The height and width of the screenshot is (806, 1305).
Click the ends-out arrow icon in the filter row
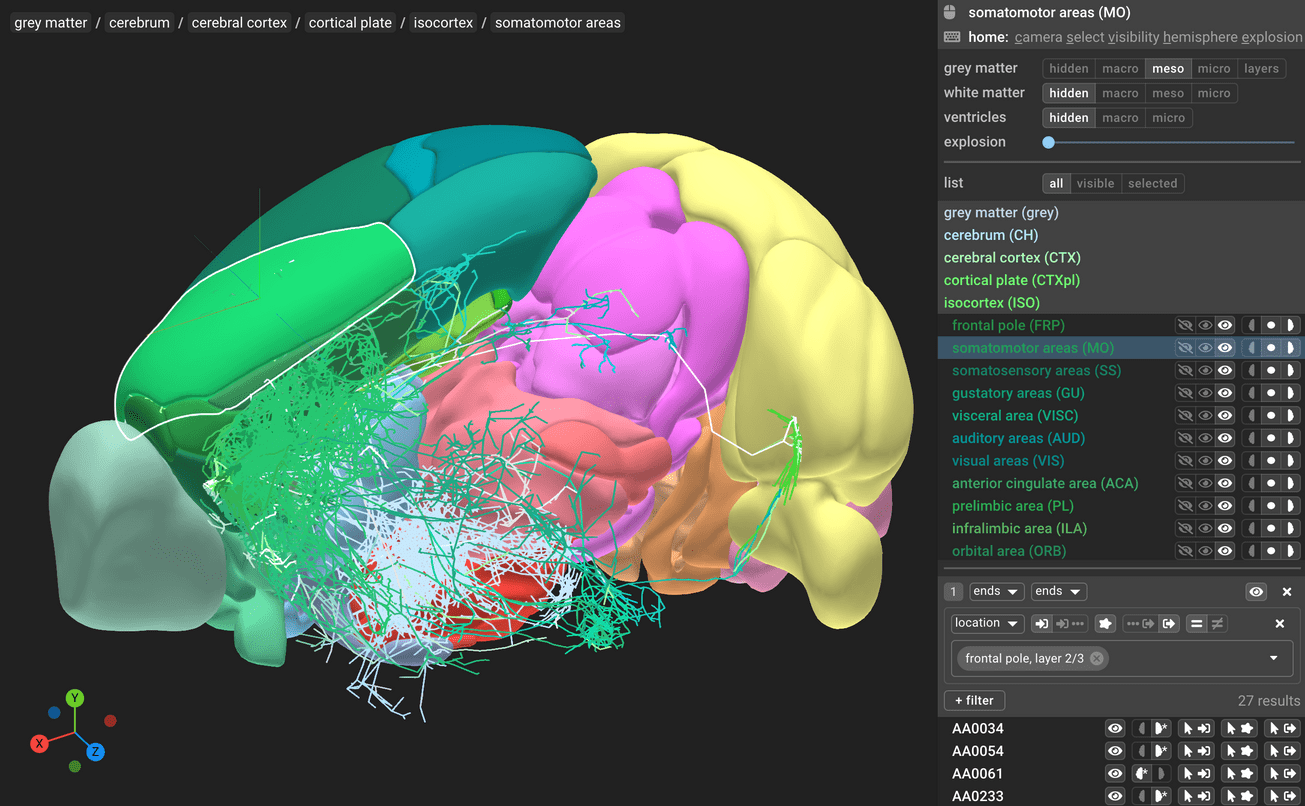click(1169, 623)
